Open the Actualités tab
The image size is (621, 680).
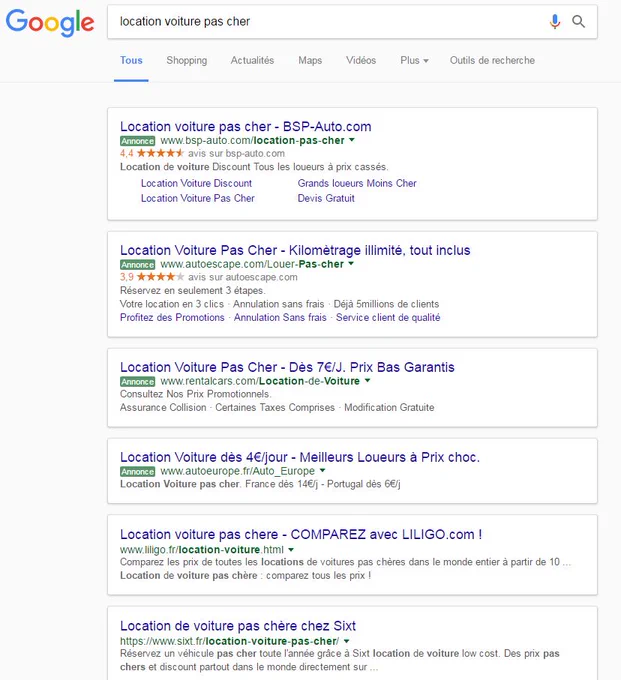[x=252, y=60]
